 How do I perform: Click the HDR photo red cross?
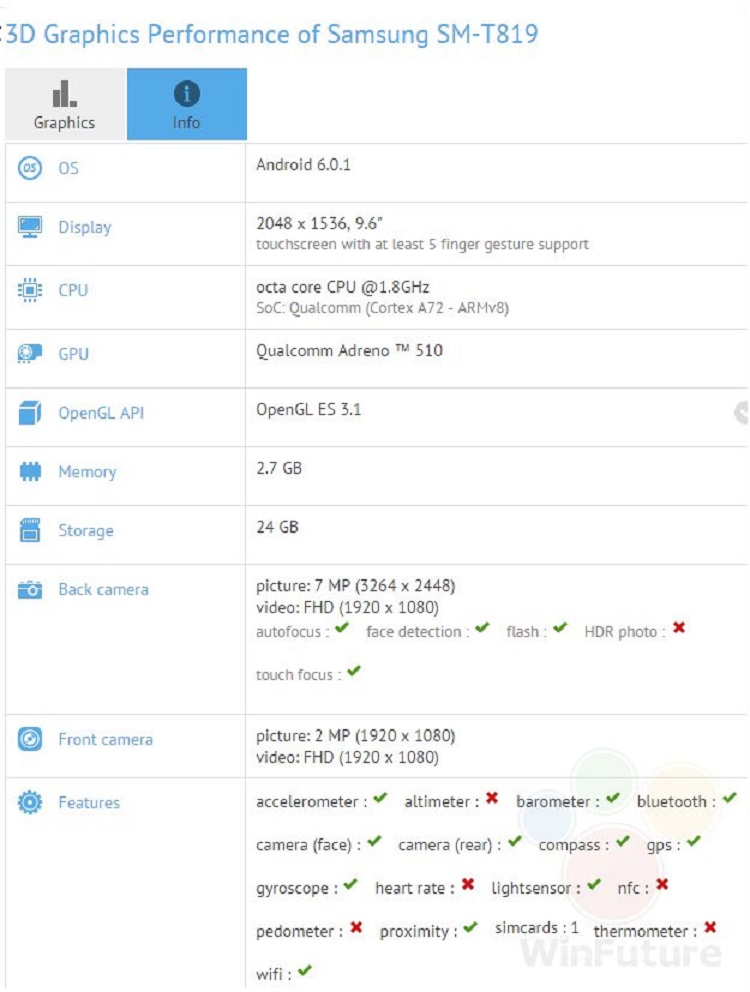point(679,629)
